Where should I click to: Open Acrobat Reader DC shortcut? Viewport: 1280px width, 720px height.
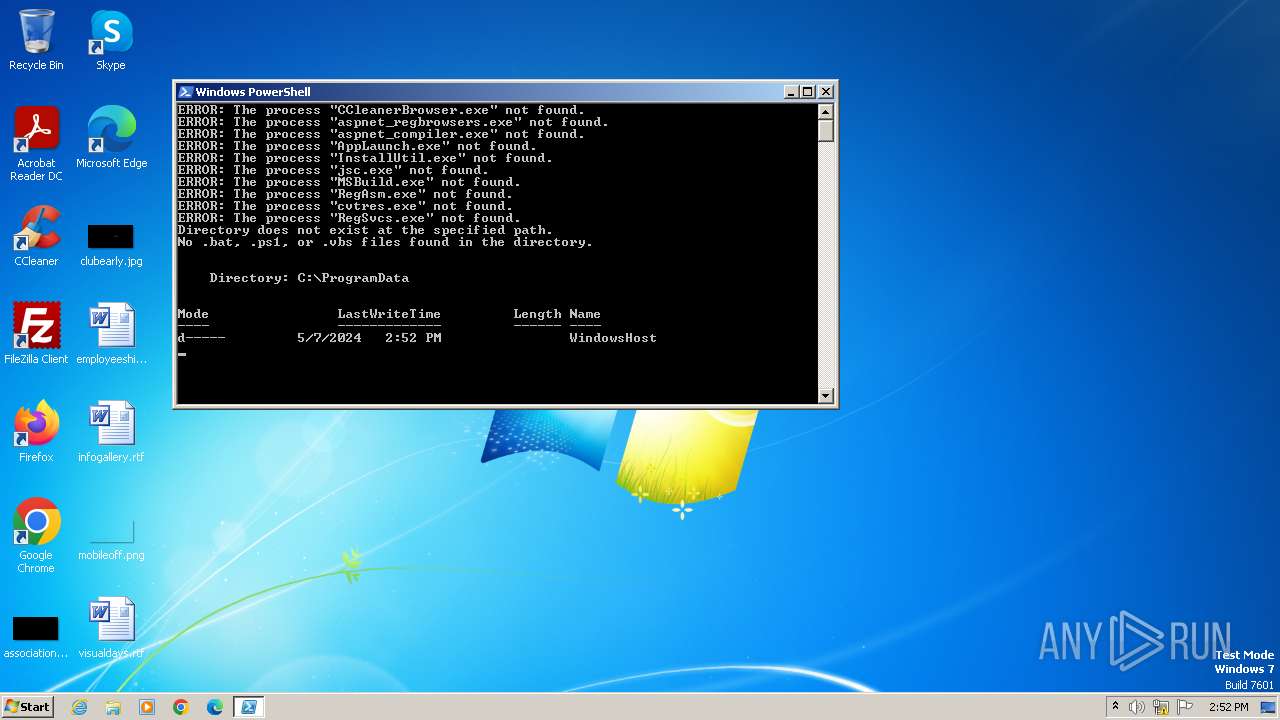(x=36, y=144)
